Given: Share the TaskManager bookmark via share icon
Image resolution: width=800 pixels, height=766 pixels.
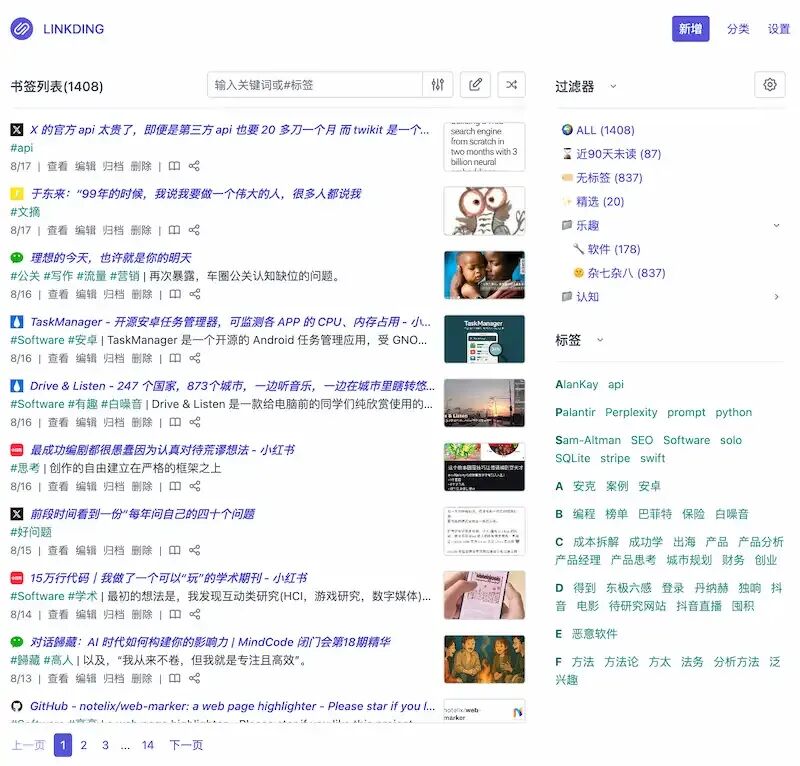Looking at the screenshot, I should tap(195, 358).
